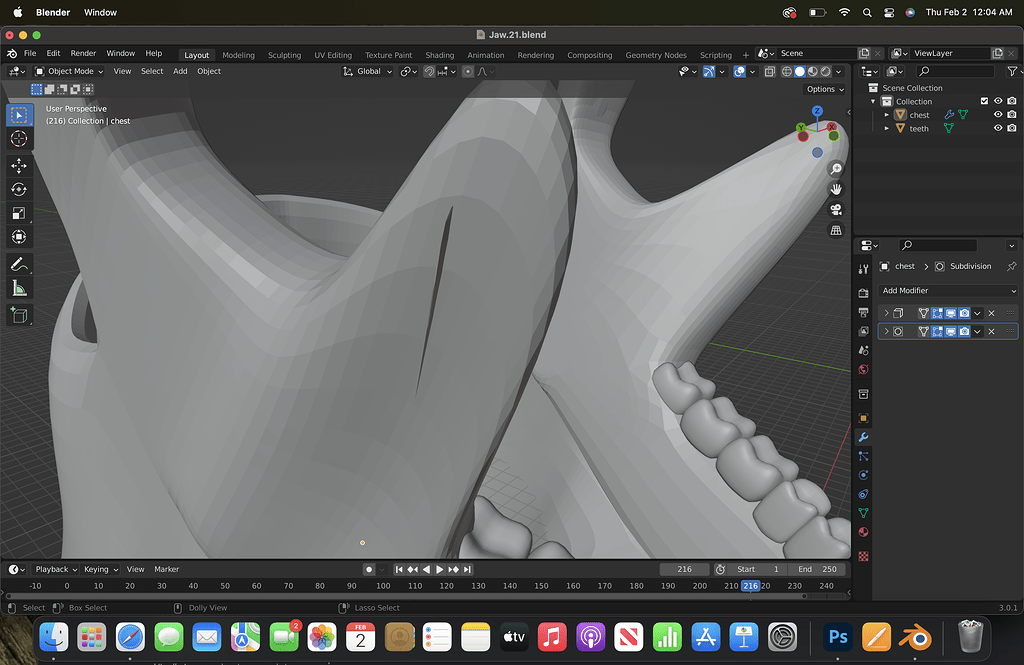Click the current frame field showing 216
This screenshot has width=1024, height=665.
click(684, 570)
